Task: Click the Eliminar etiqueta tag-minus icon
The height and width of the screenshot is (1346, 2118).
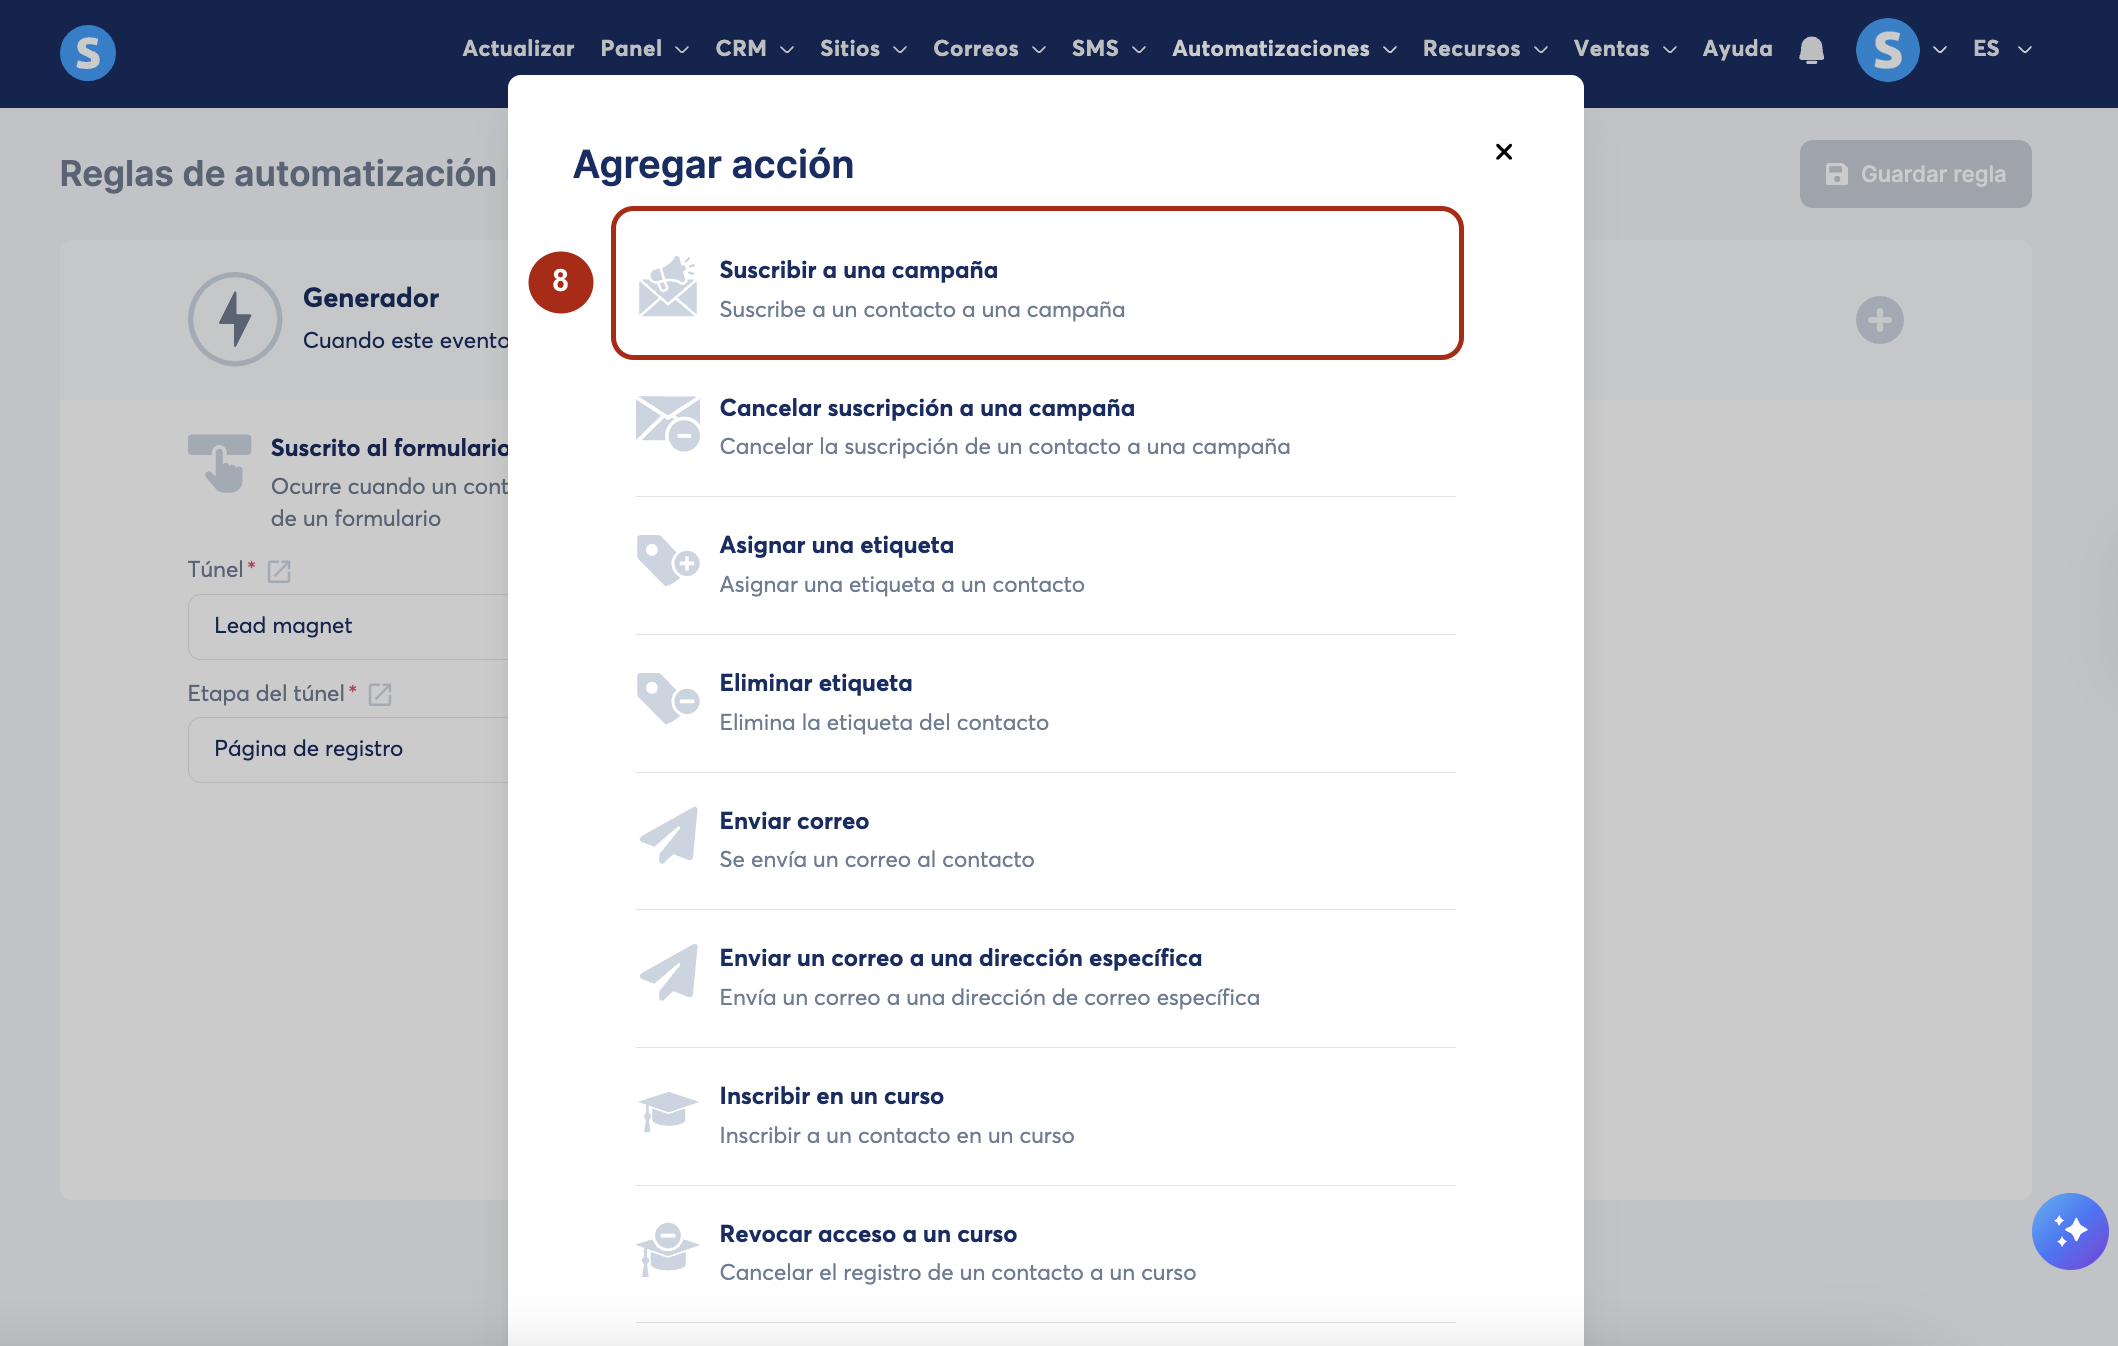Action: 667,699
